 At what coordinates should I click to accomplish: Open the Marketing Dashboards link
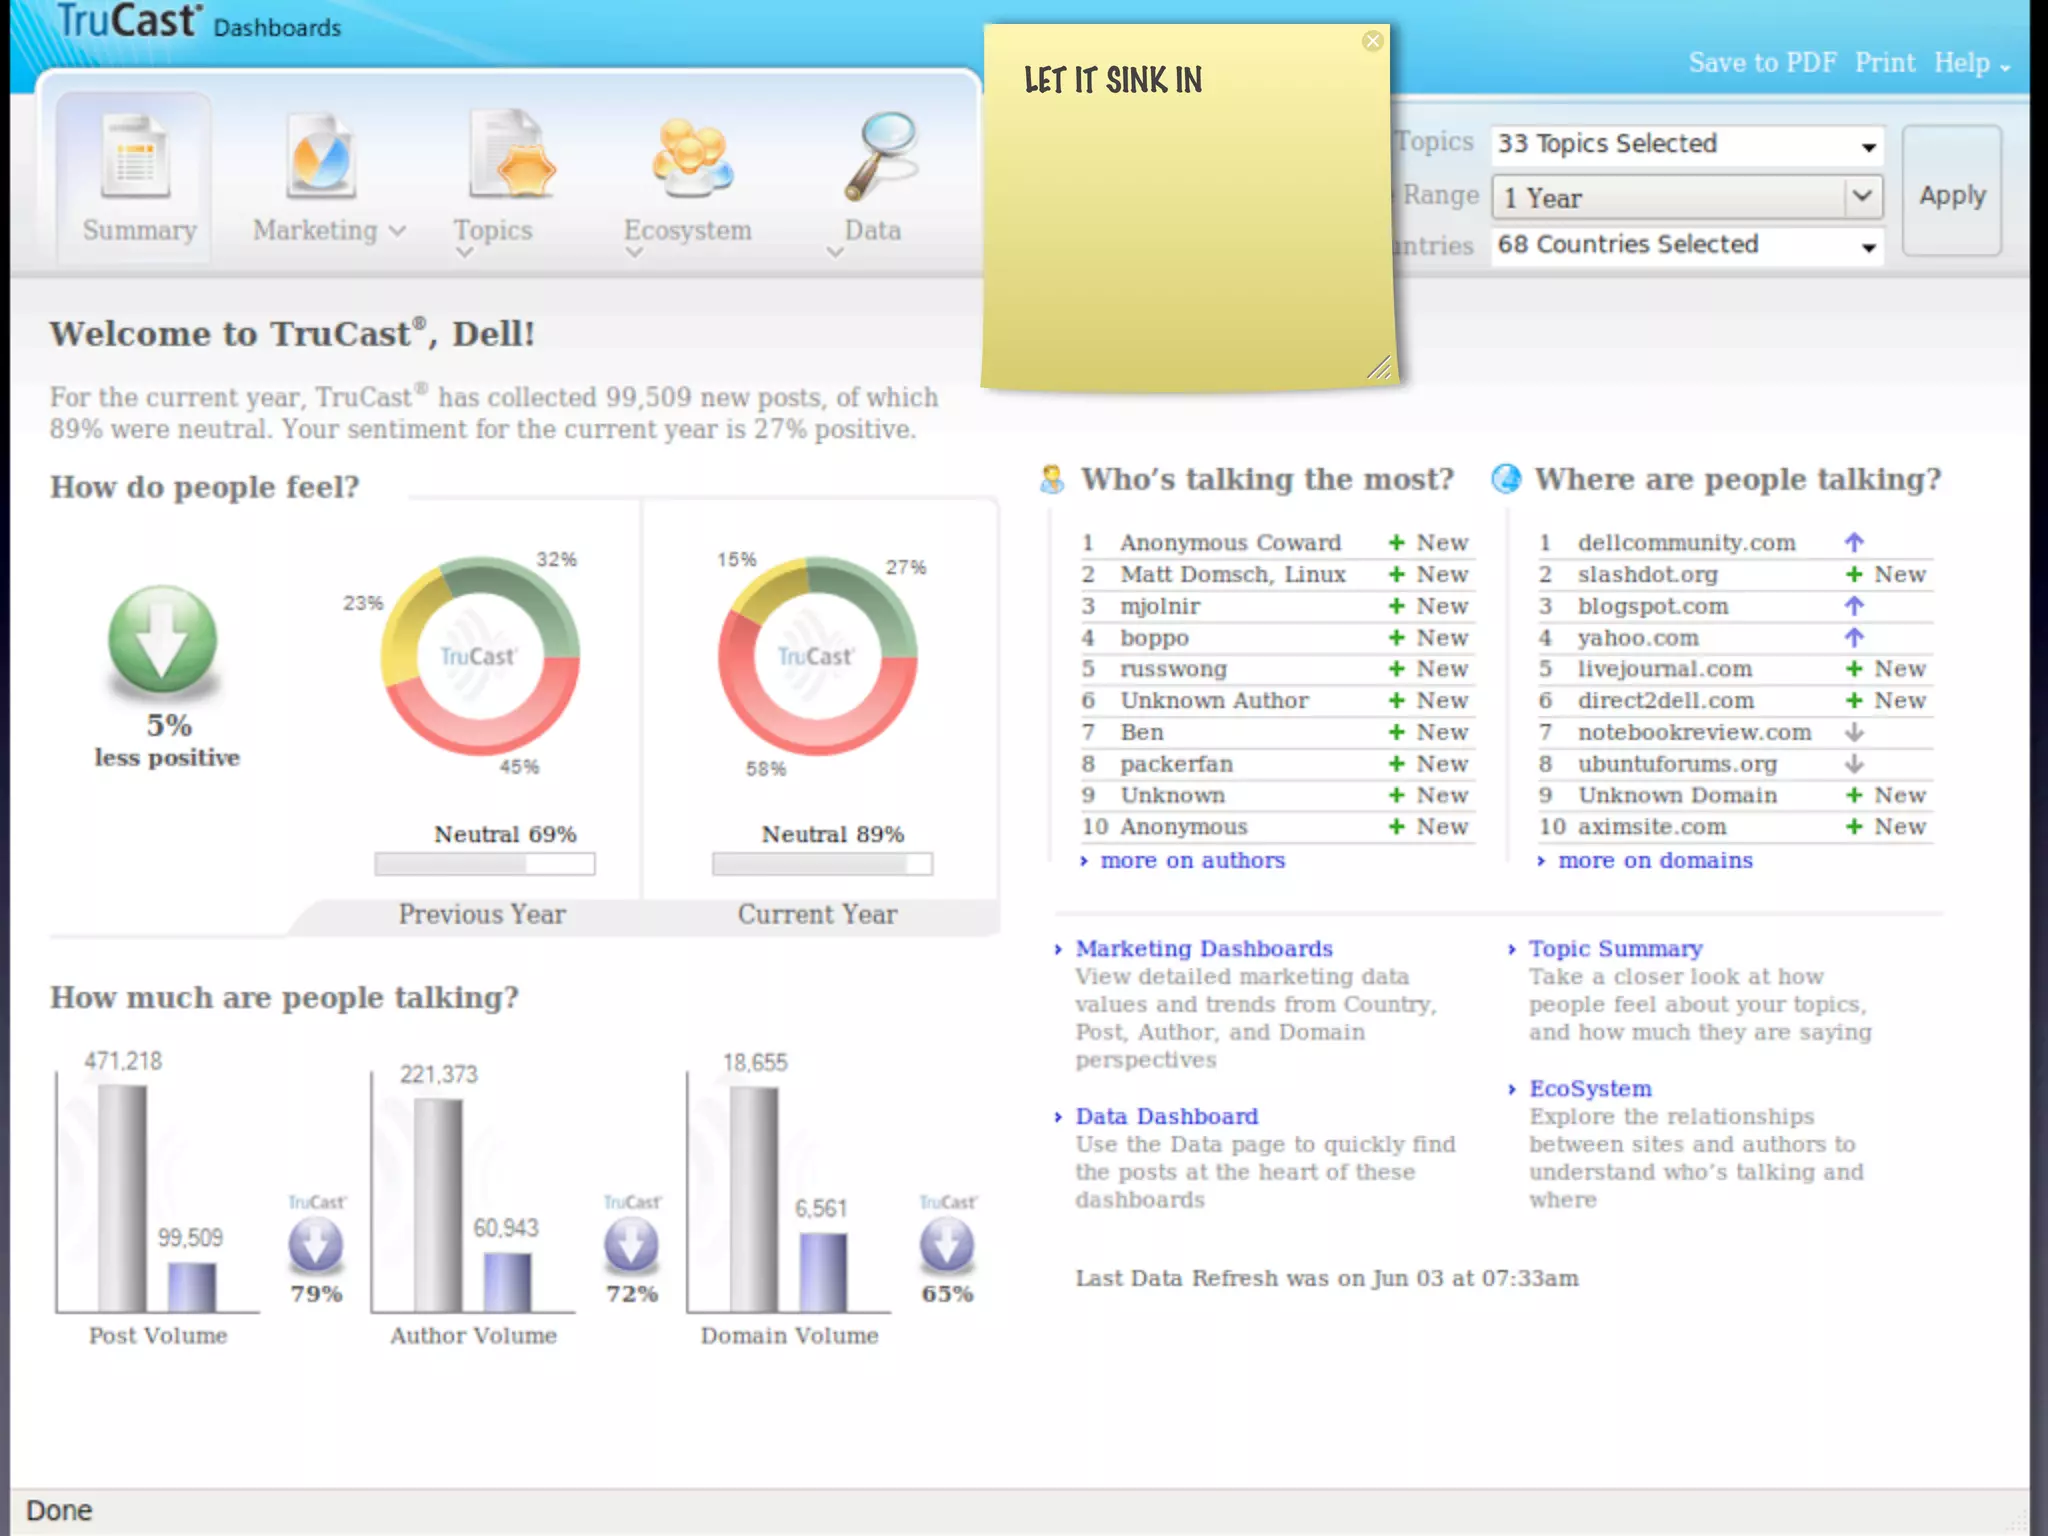(1203, 948)
